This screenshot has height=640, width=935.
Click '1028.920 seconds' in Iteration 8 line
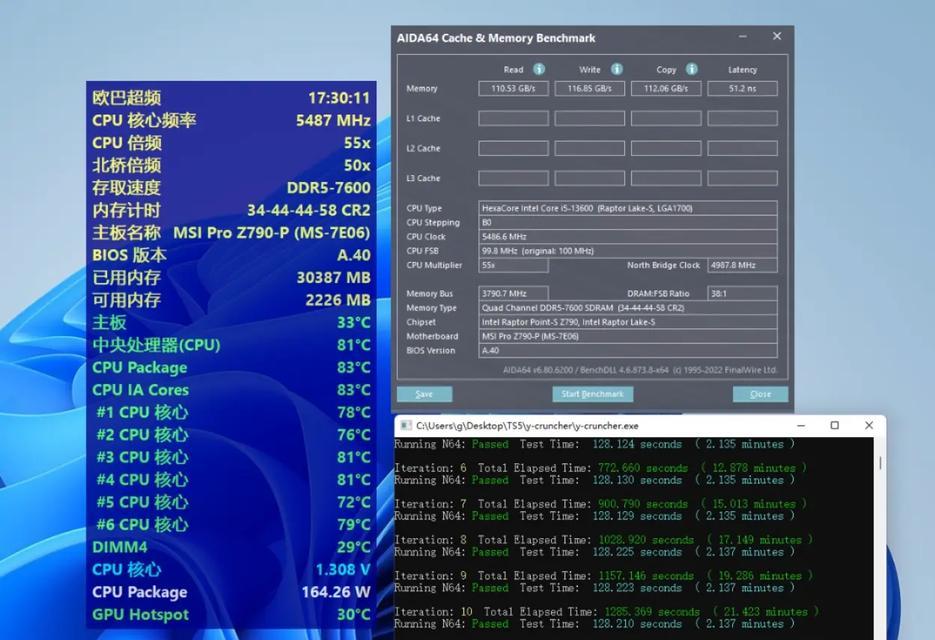tap(646, 540)
